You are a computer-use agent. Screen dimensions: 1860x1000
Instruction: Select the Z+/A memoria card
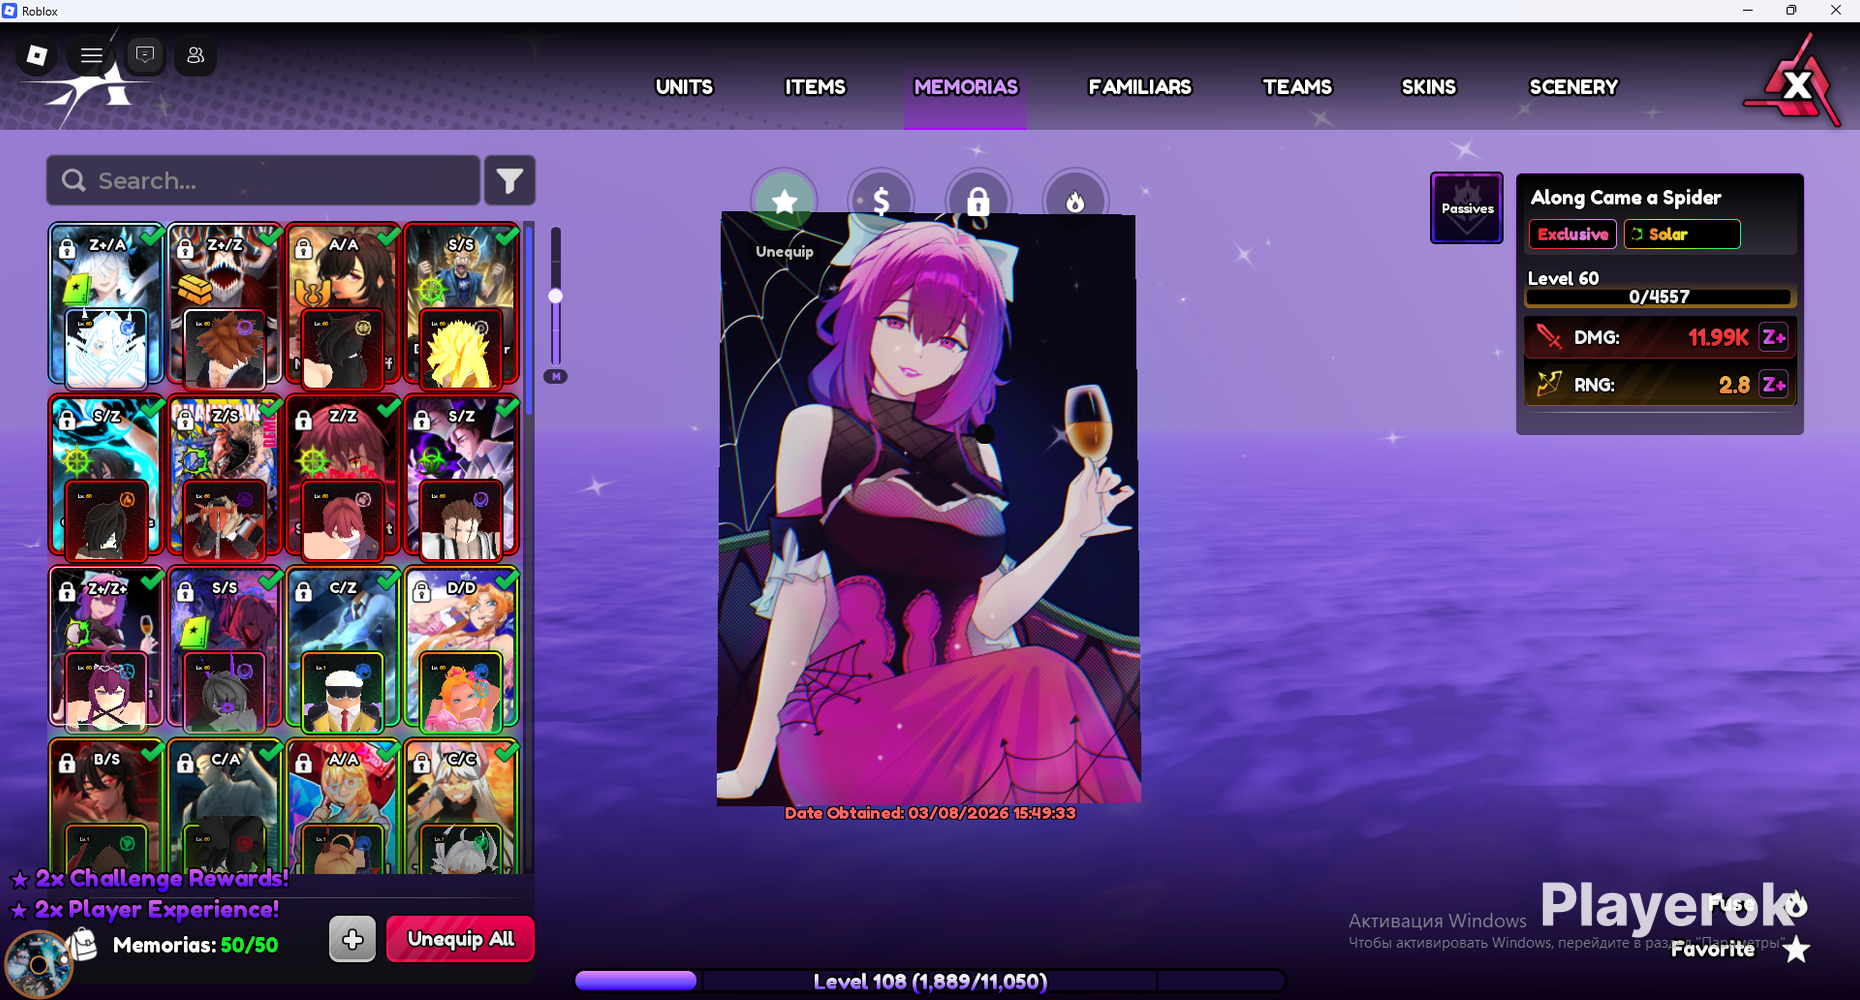106,305
